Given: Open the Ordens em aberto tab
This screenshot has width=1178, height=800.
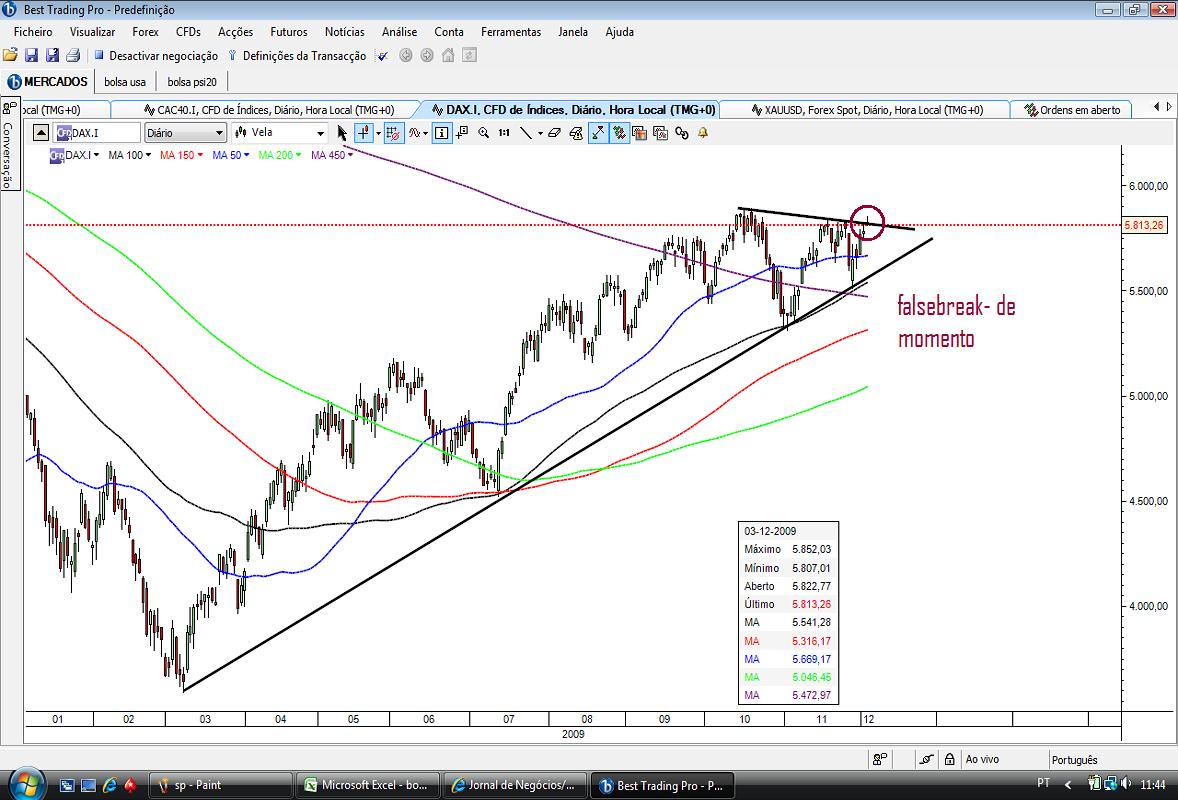Looking at the screenshot, I should 1073,110.
